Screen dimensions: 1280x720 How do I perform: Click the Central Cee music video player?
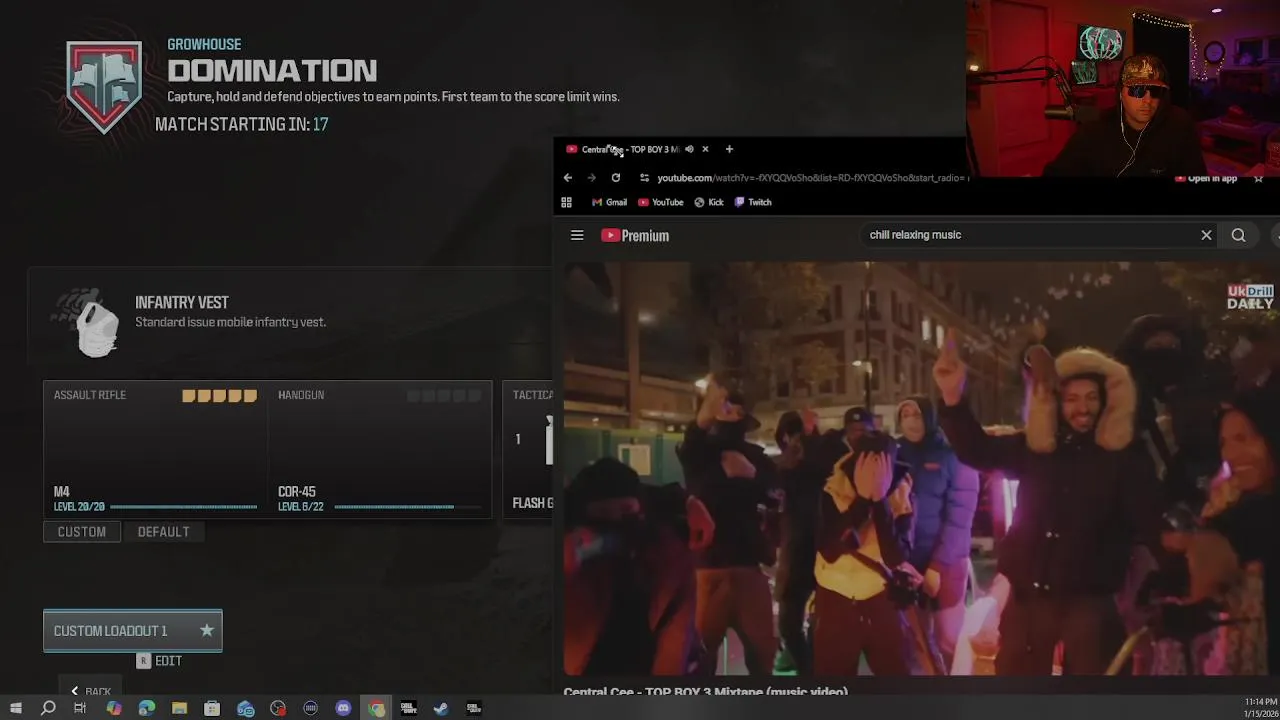click(920, 468)
